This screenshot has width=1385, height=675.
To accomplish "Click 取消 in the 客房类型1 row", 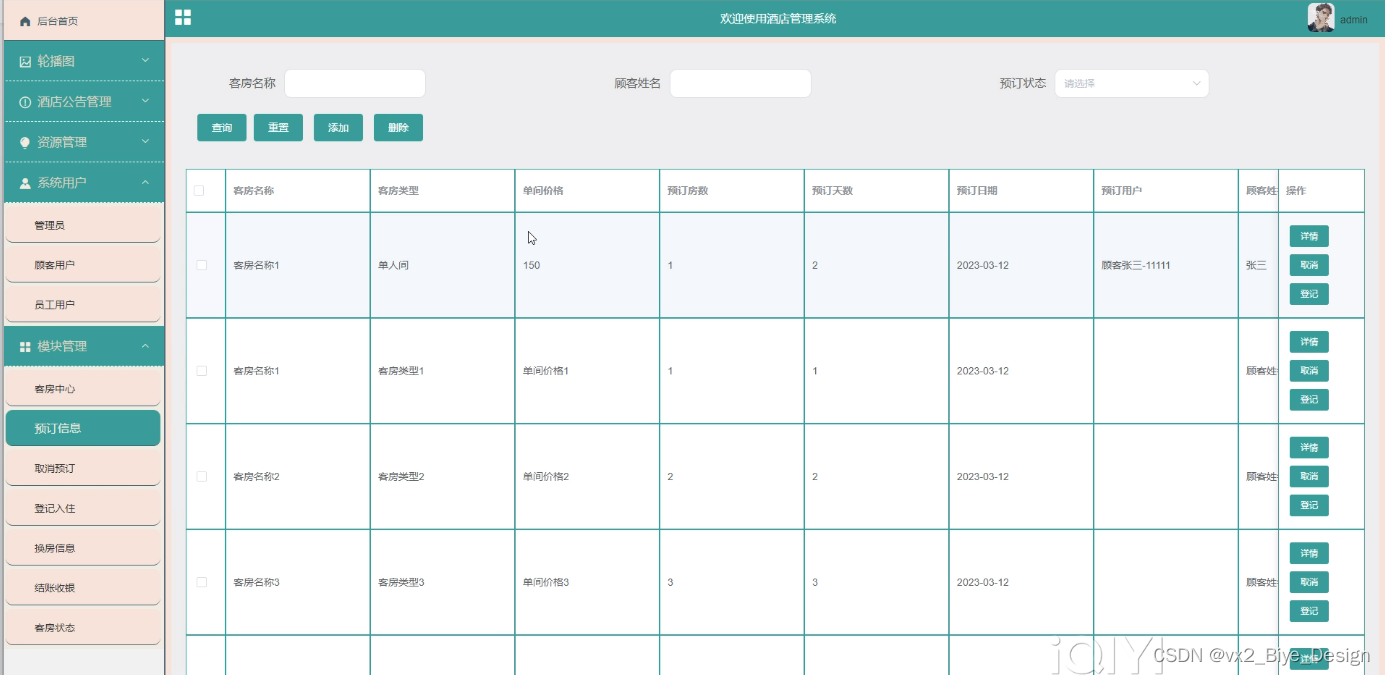I will coord(1309,371).
